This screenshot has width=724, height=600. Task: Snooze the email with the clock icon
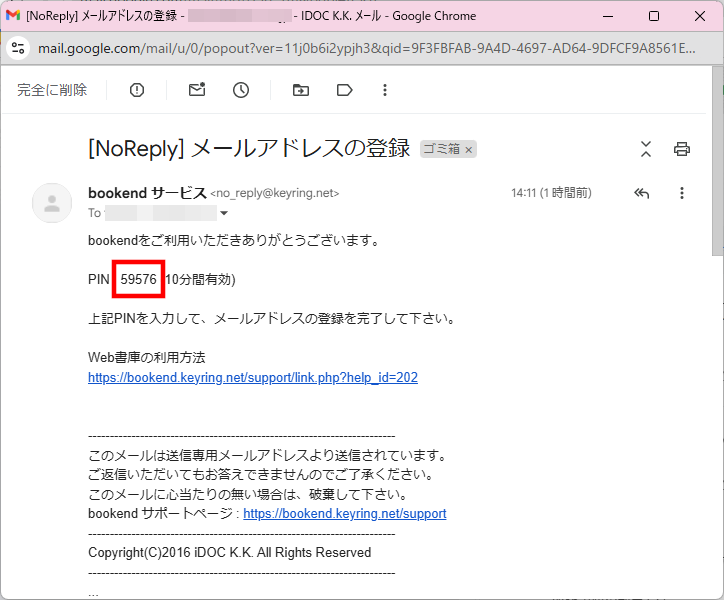[x=241, y=90]
